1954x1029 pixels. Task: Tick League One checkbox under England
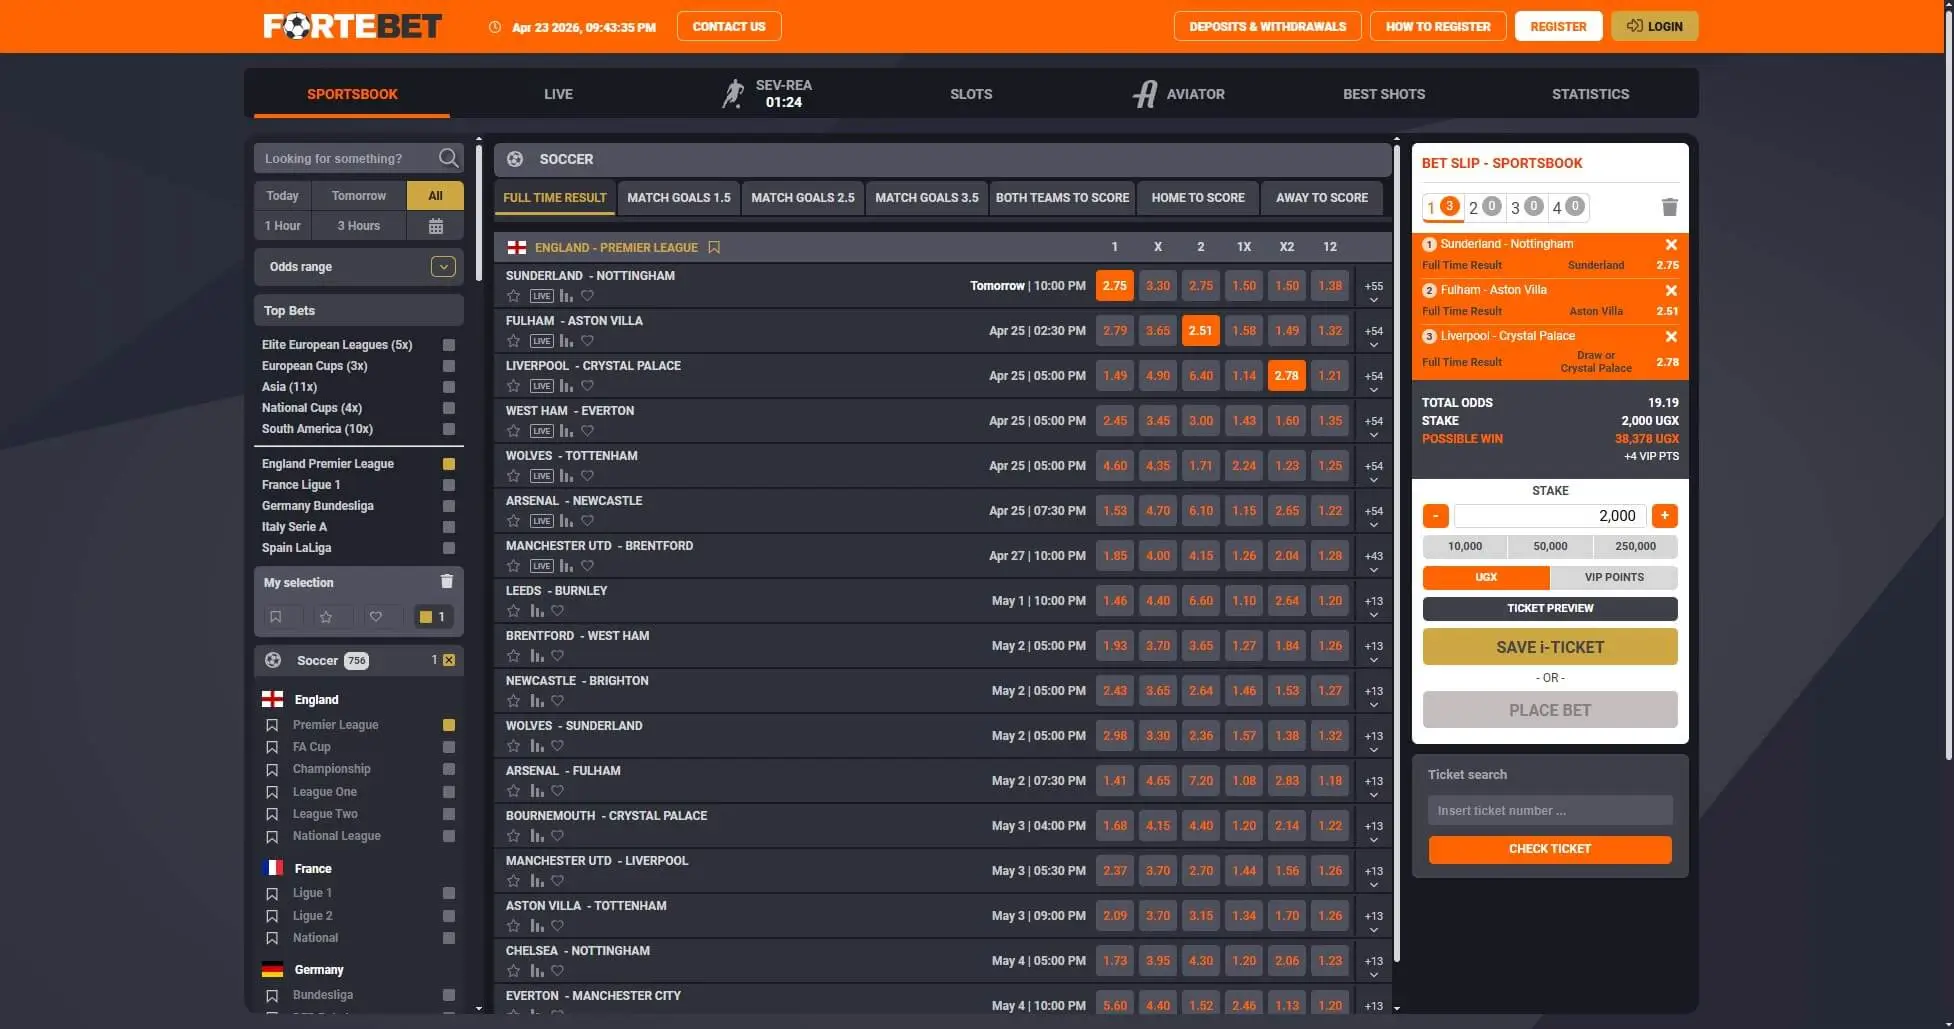(449, 792)
